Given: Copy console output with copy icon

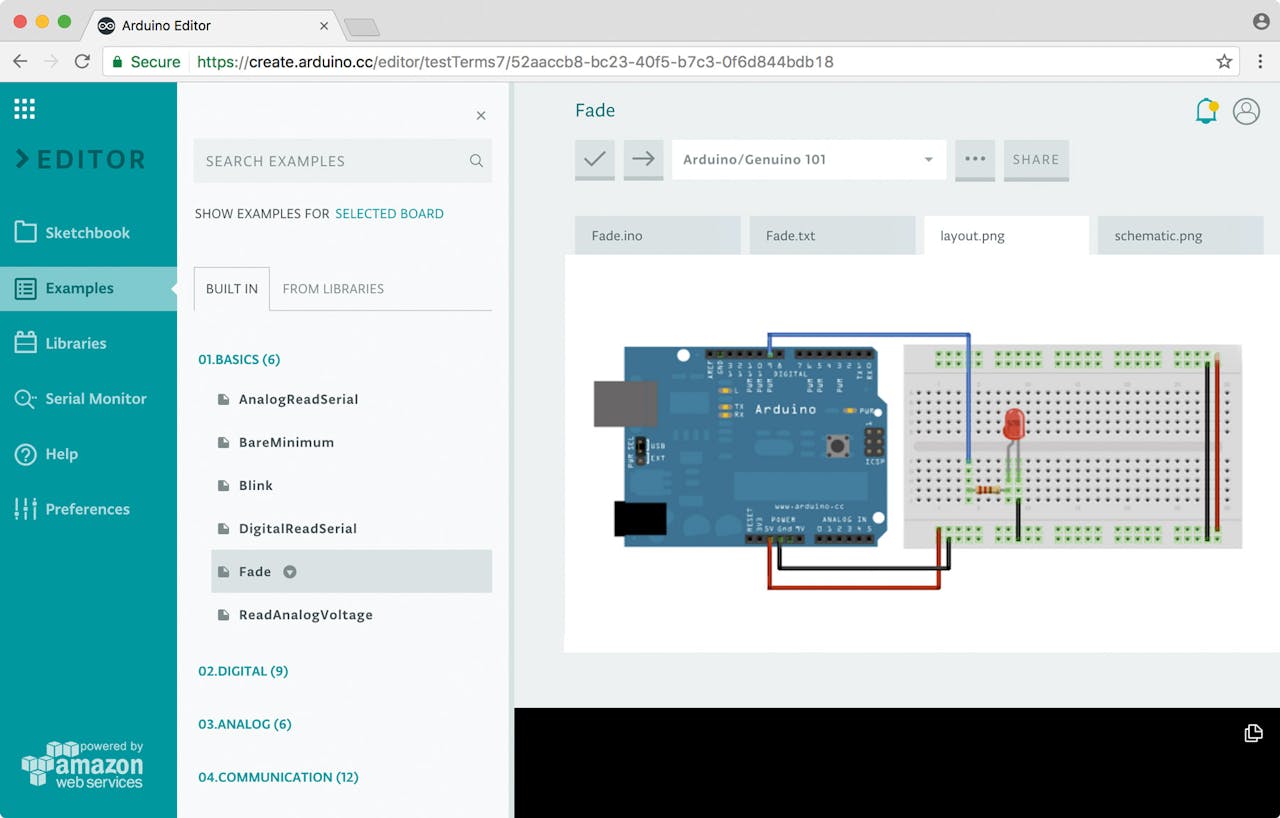Looking at the screenshot, I should (x=1253, y=733).
